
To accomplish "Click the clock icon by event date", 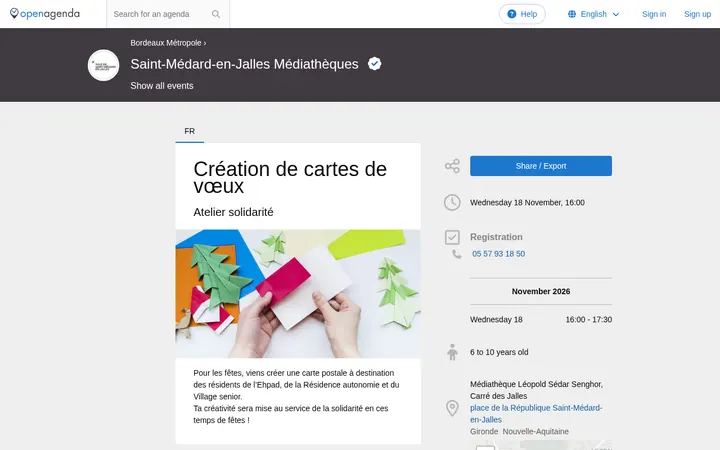I will [x=452, y=202].
